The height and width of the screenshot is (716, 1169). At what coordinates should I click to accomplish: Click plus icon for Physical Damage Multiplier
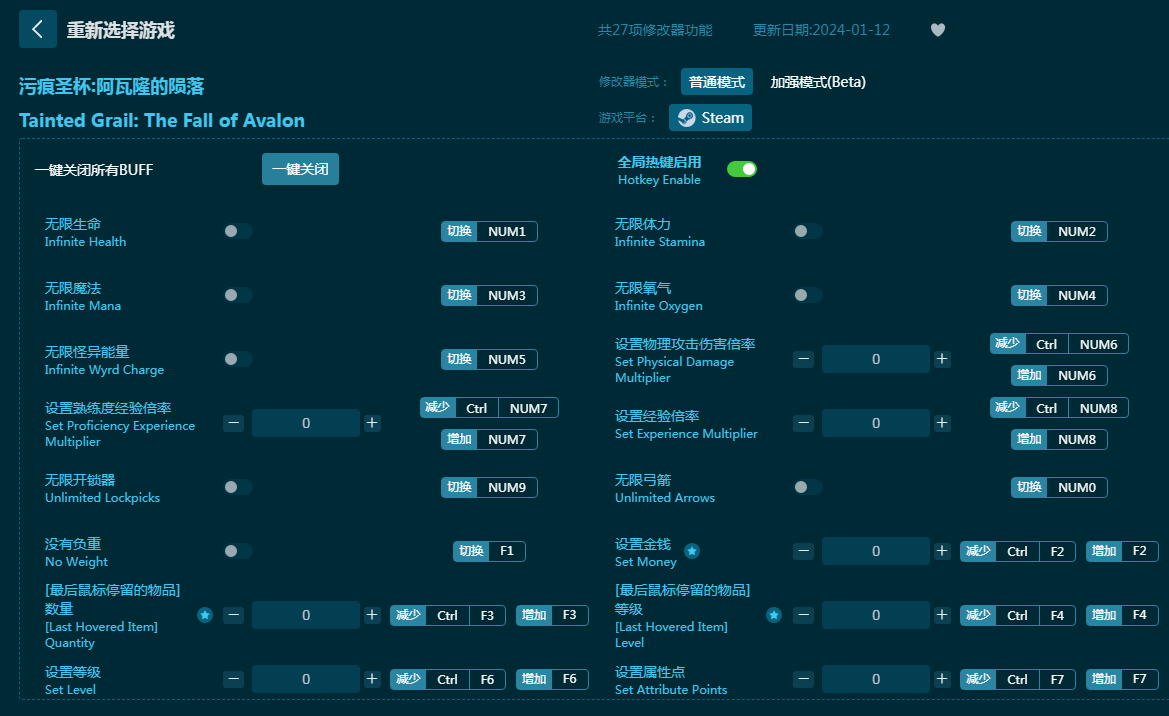click(x=941, y=359)
